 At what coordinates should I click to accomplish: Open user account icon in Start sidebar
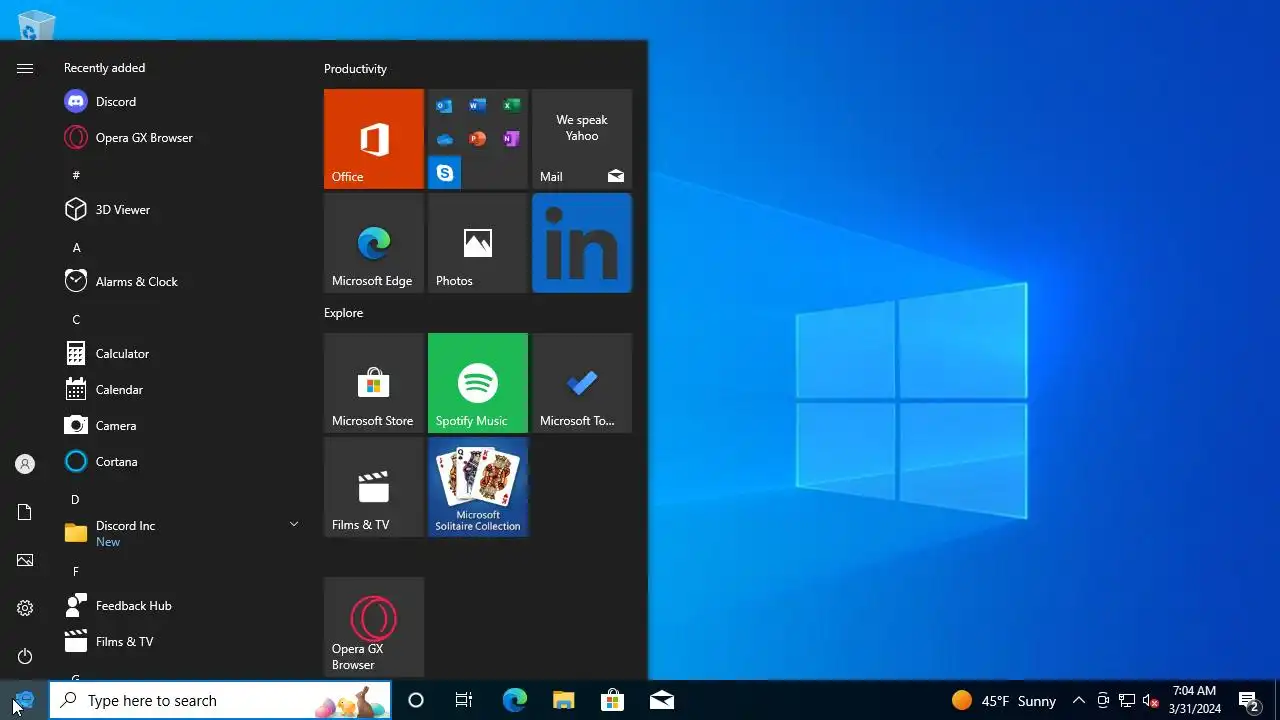25,464
